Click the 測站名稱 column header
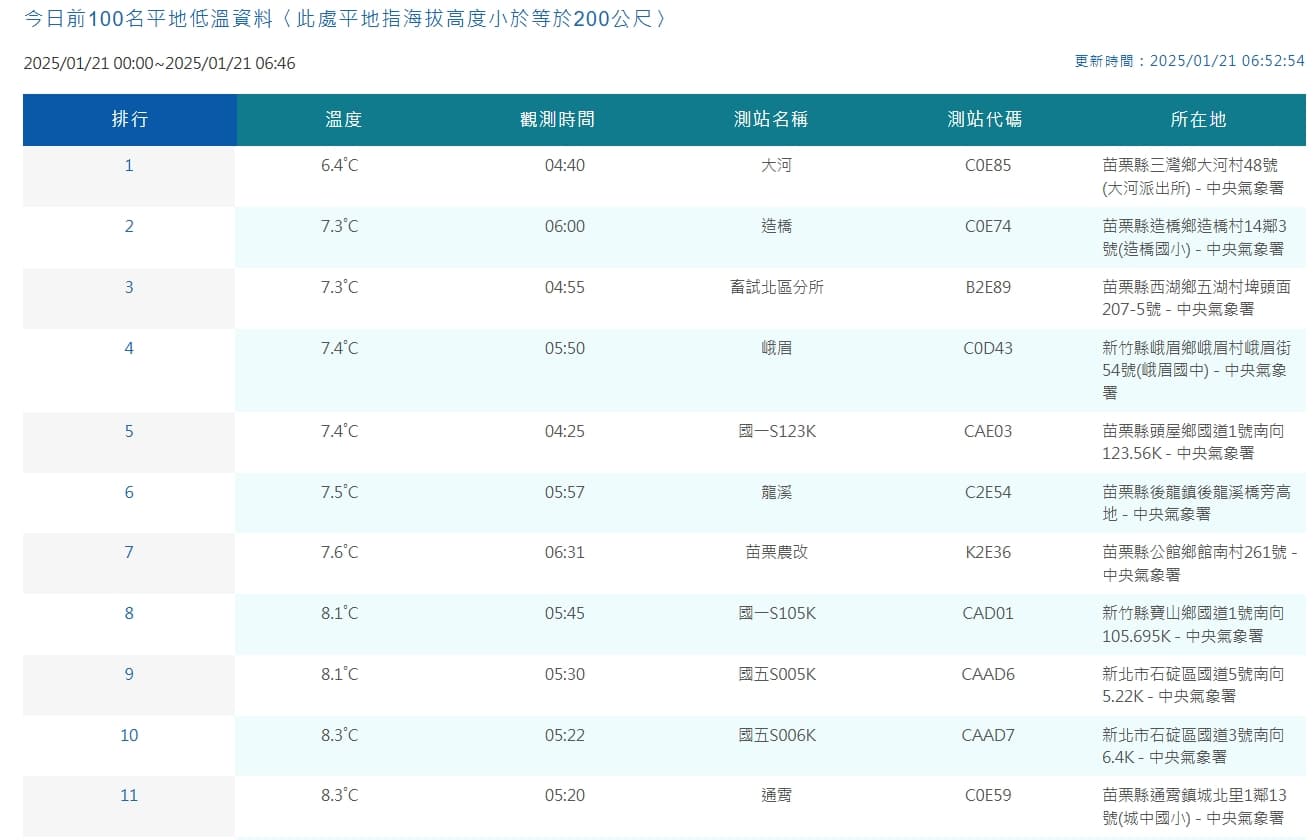This screenshot has height=840, width=1314. tap(771, 120)
